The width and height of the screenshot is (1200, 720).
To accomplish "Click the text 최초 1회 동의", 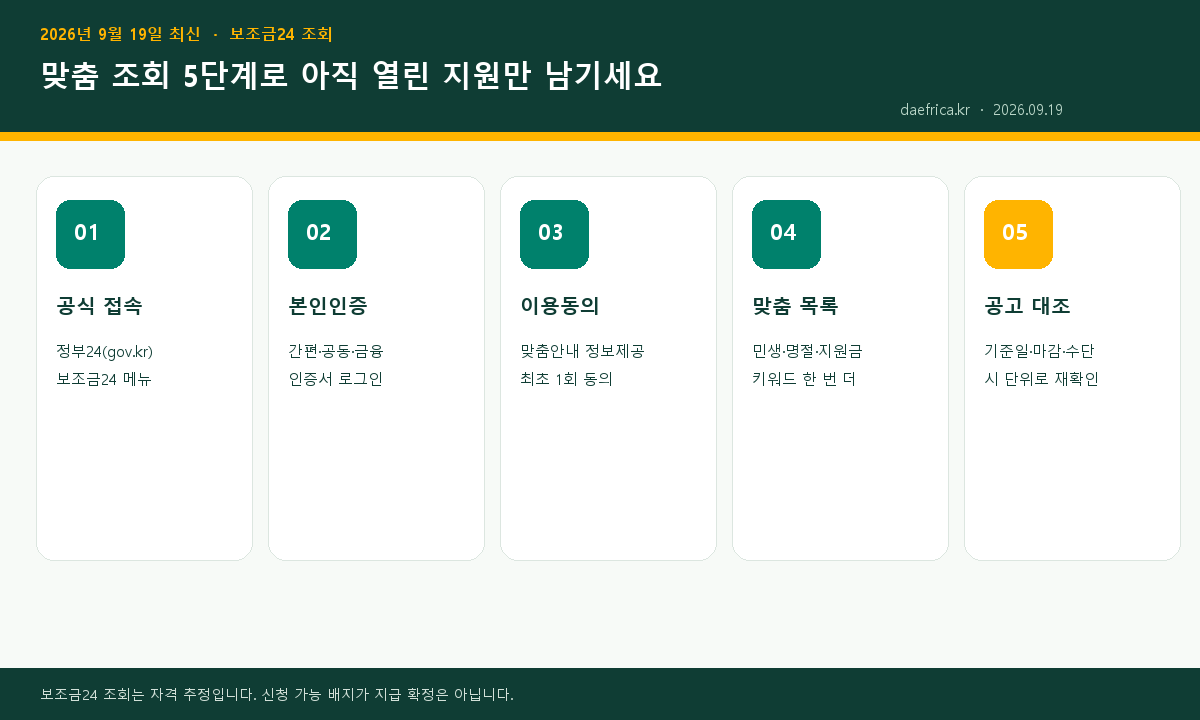I will coord(566,379).
